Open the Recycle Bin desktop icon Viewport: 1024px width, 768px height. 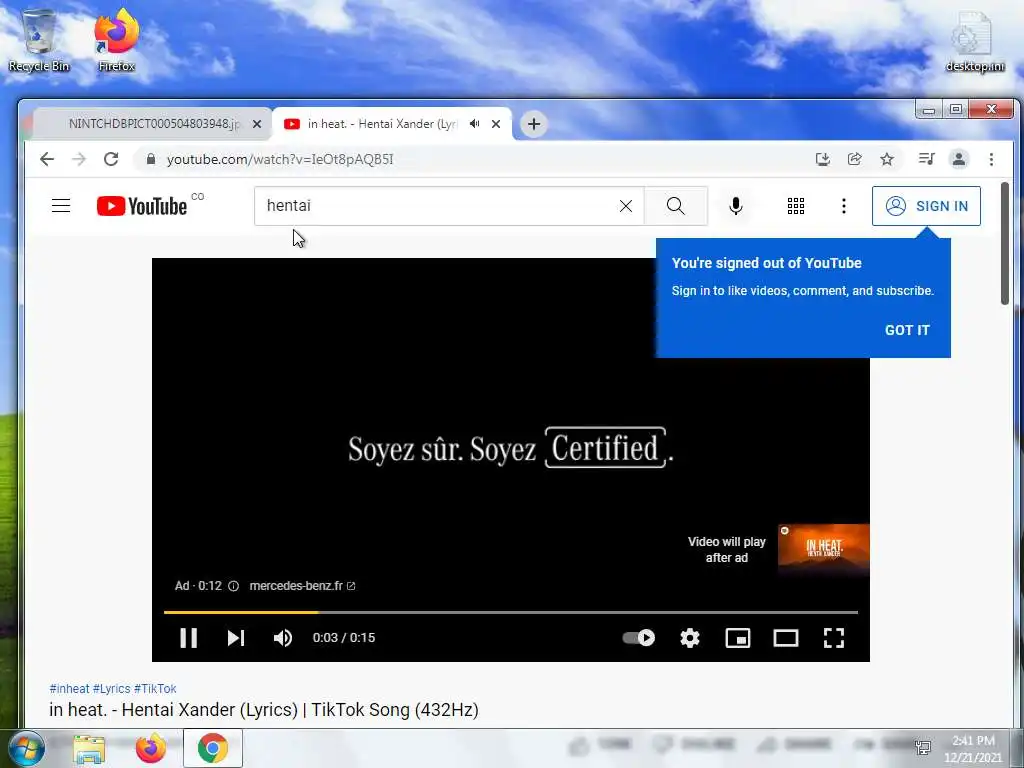39,40
